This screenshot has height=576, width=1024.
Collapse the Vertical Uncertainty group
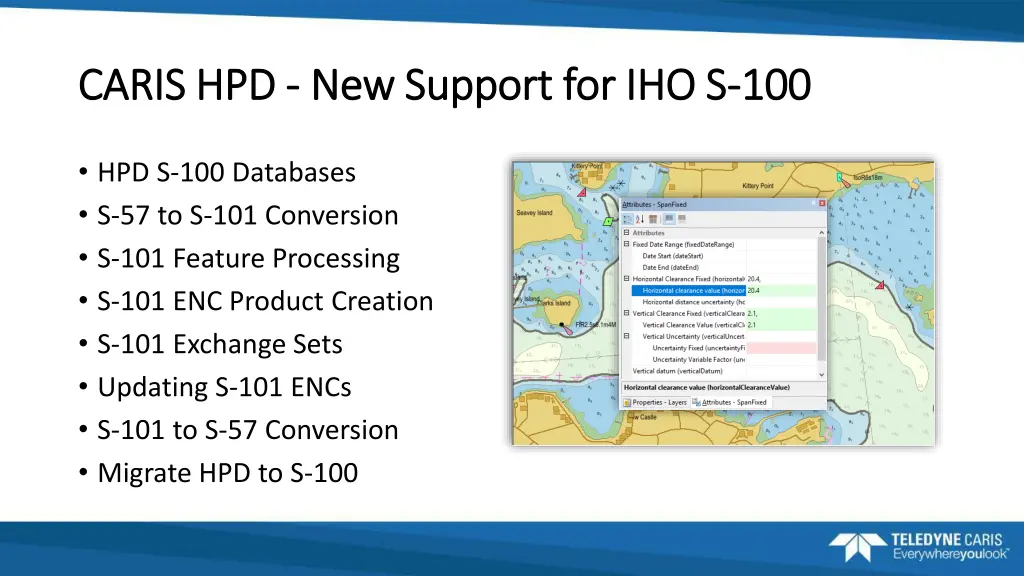pos(626,336)
